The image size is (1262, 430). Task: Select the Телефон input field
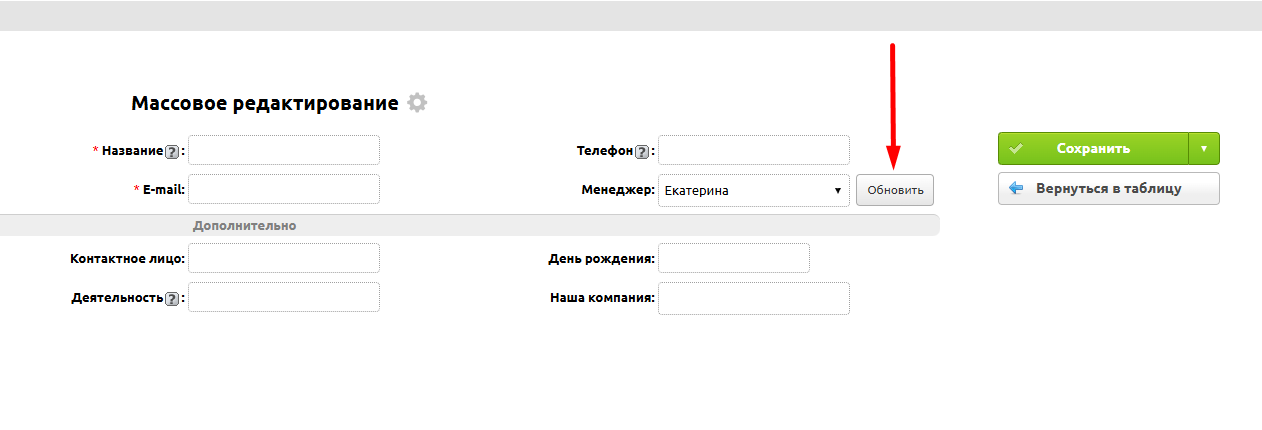point(753,150)
